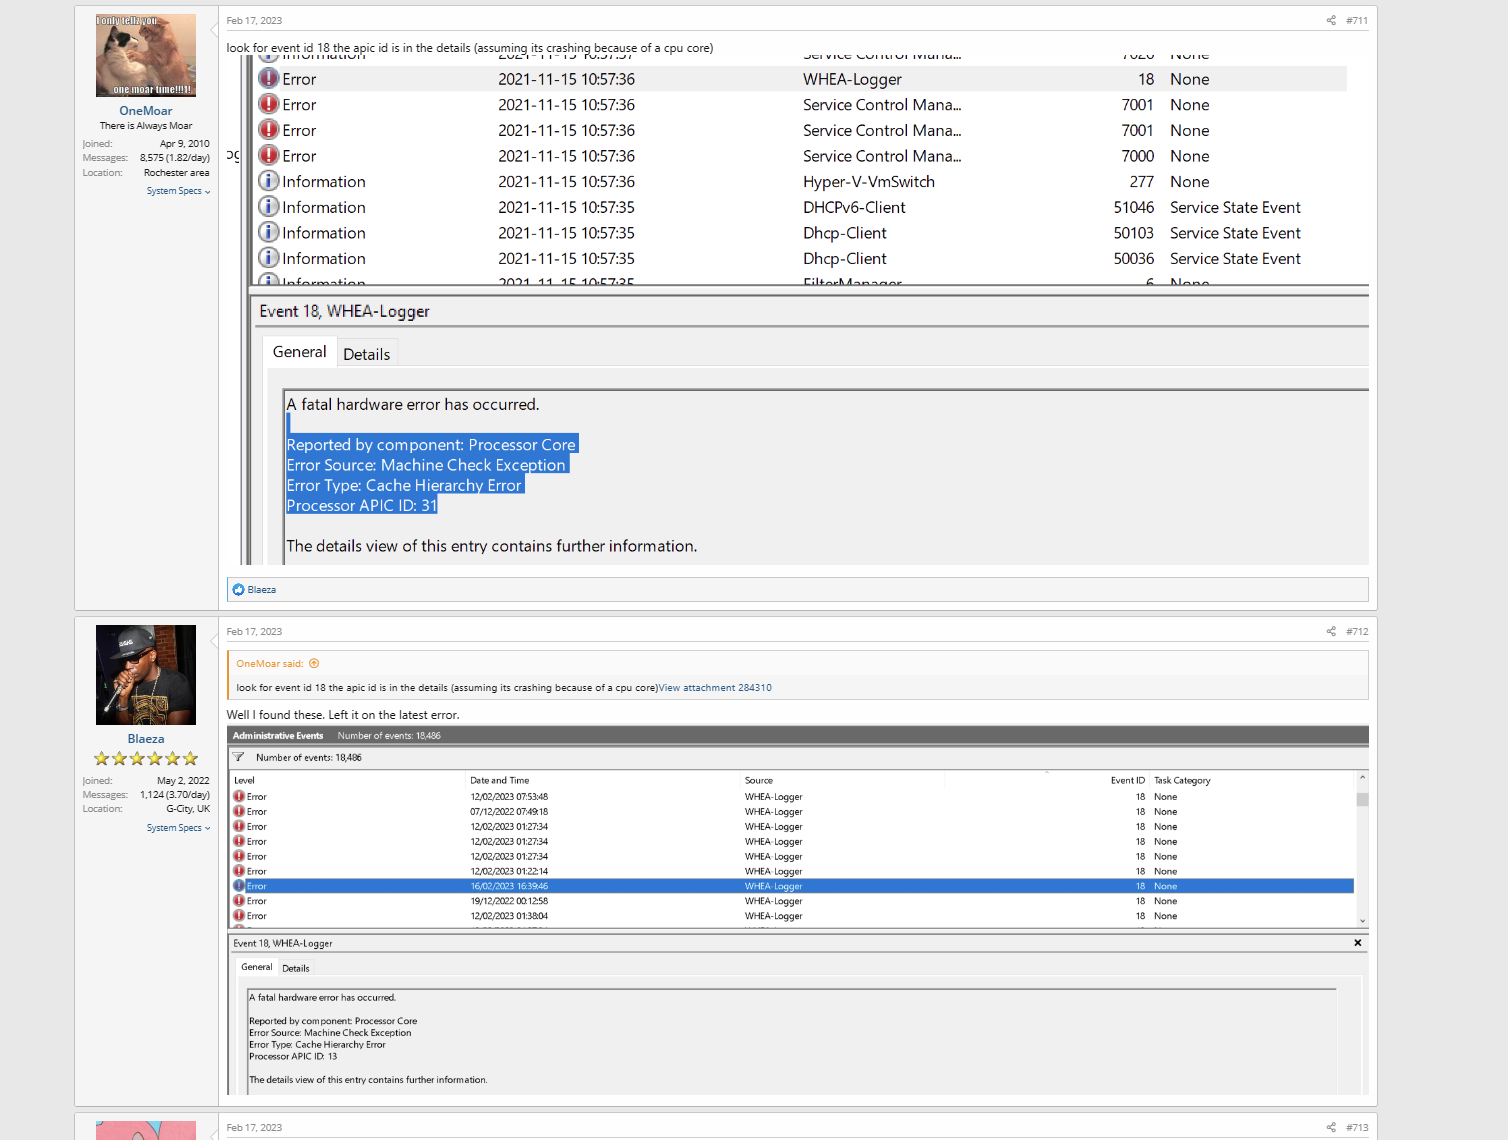Click Blaeza in the post #711 likes bar
Screen dimensions: 1508x1140
click(x=262, y=590)
